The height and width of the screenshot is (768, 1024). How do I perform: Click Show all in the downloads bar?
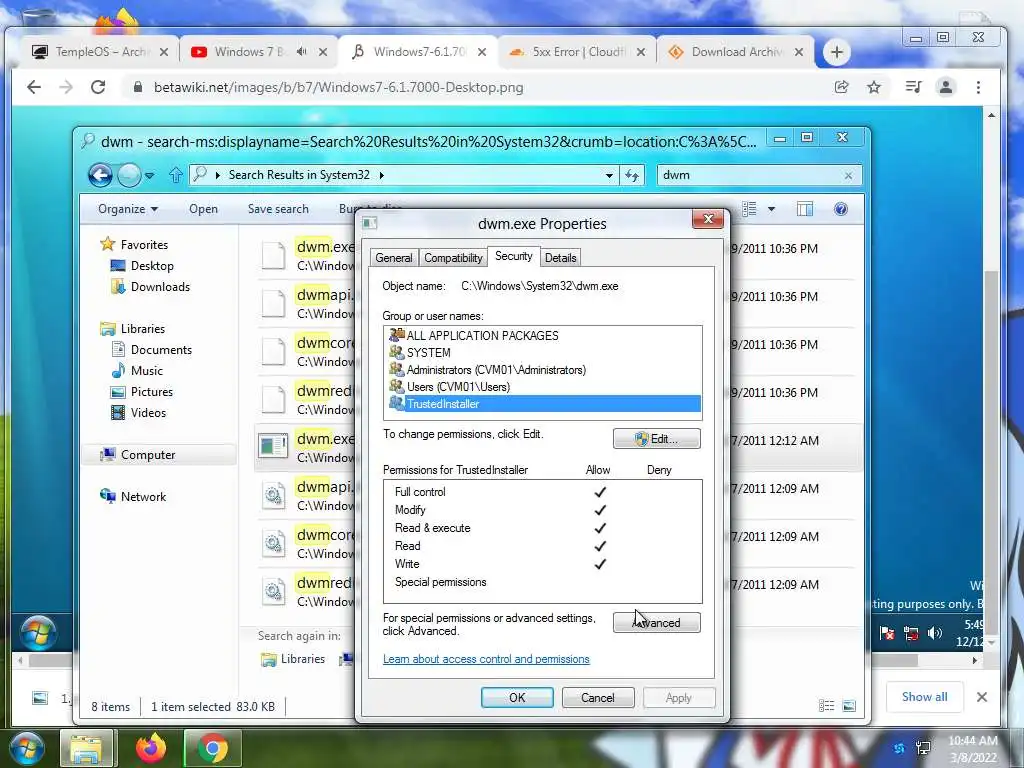924,697
